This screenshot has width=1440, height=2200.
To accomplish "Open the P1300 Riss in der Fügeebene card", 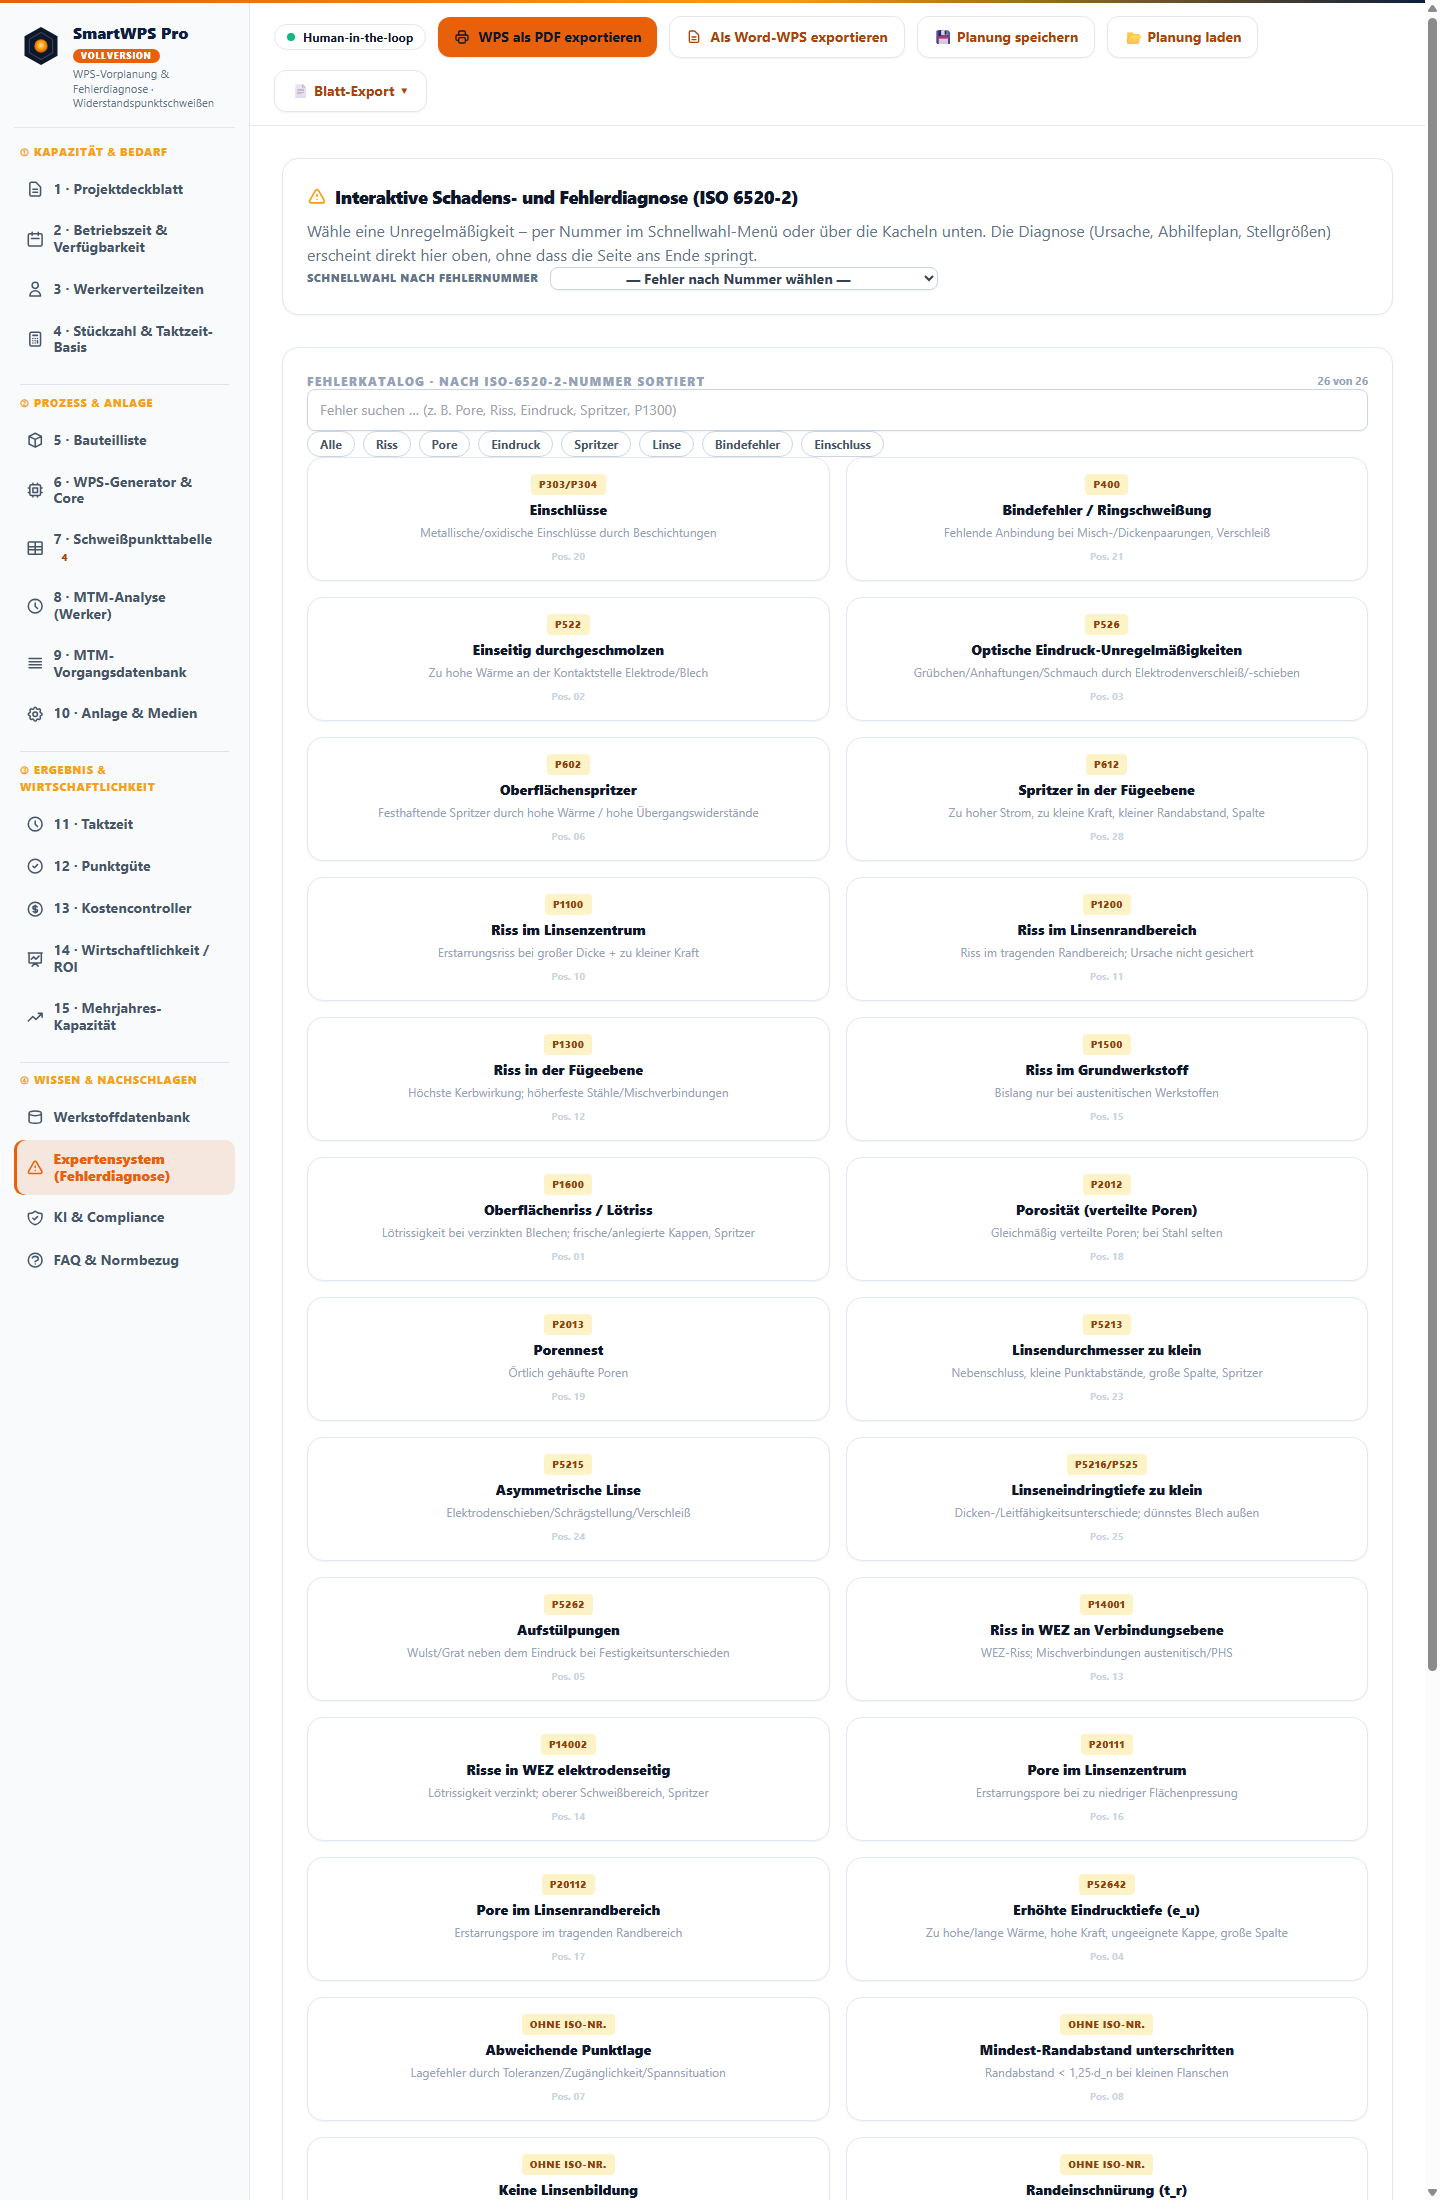I will [x=568, y=1079].
